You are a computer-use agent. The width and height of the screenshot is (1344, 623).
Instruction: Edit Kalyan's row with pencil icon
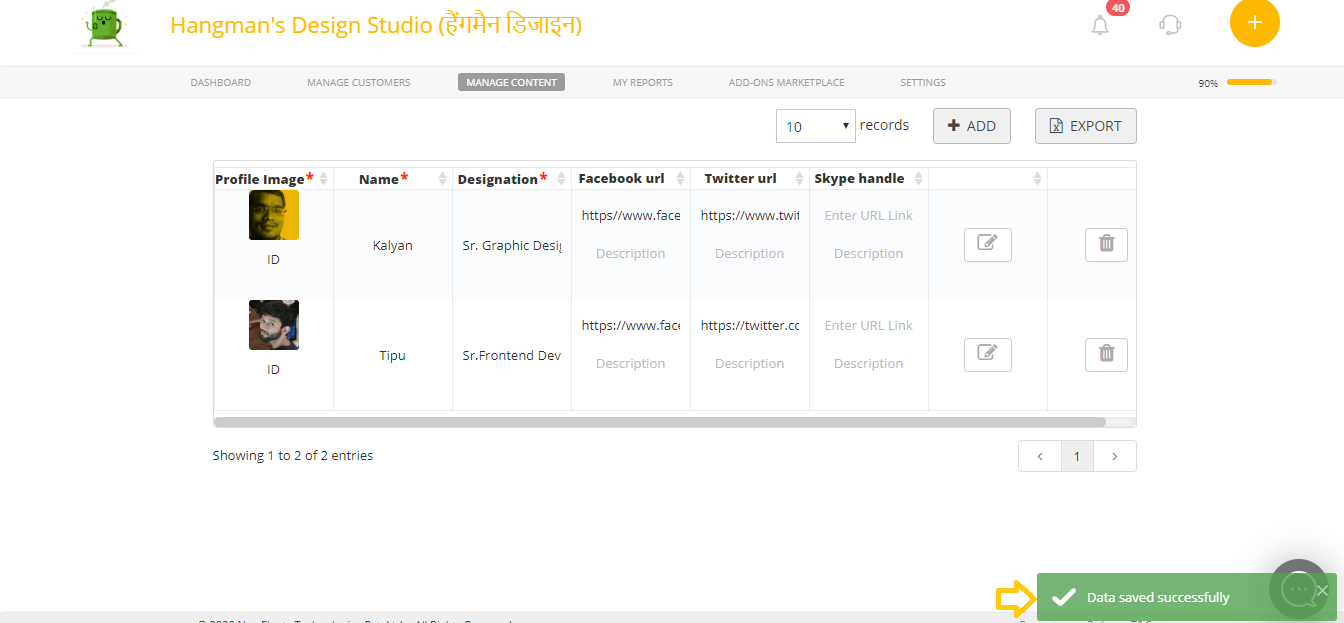coord(987,245)
